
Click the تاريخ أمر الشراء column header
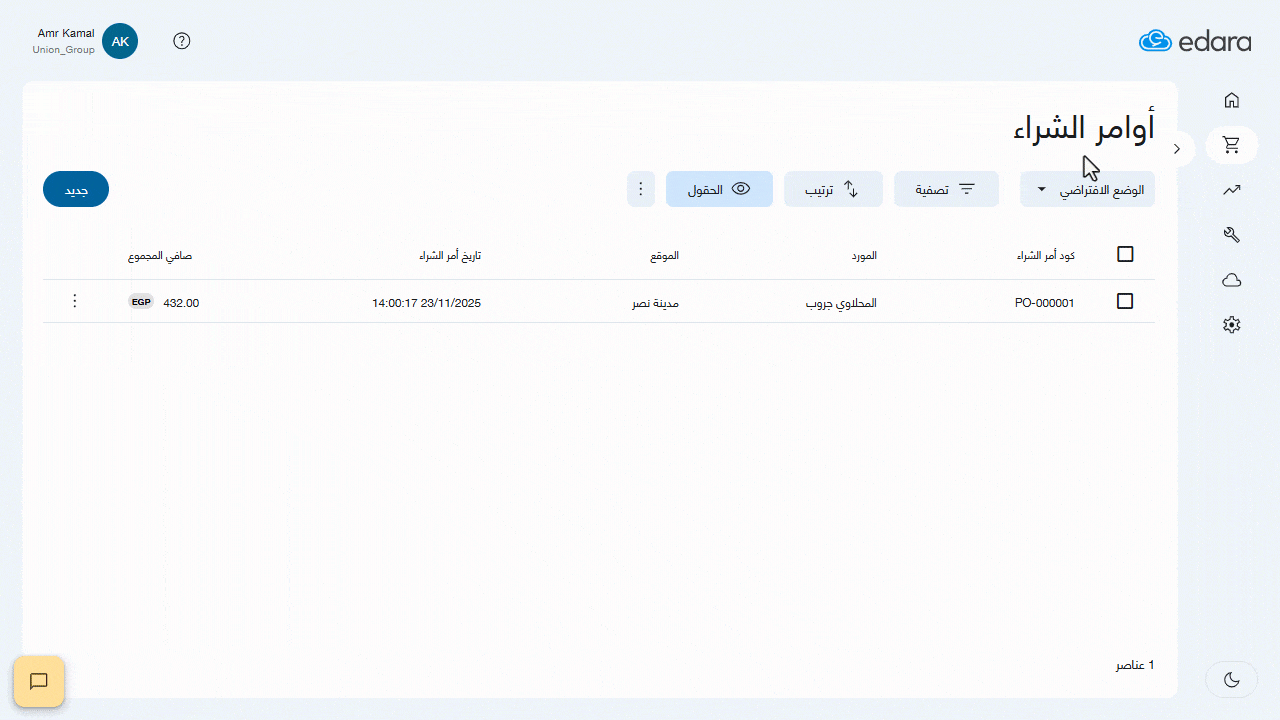coord(450,256)
